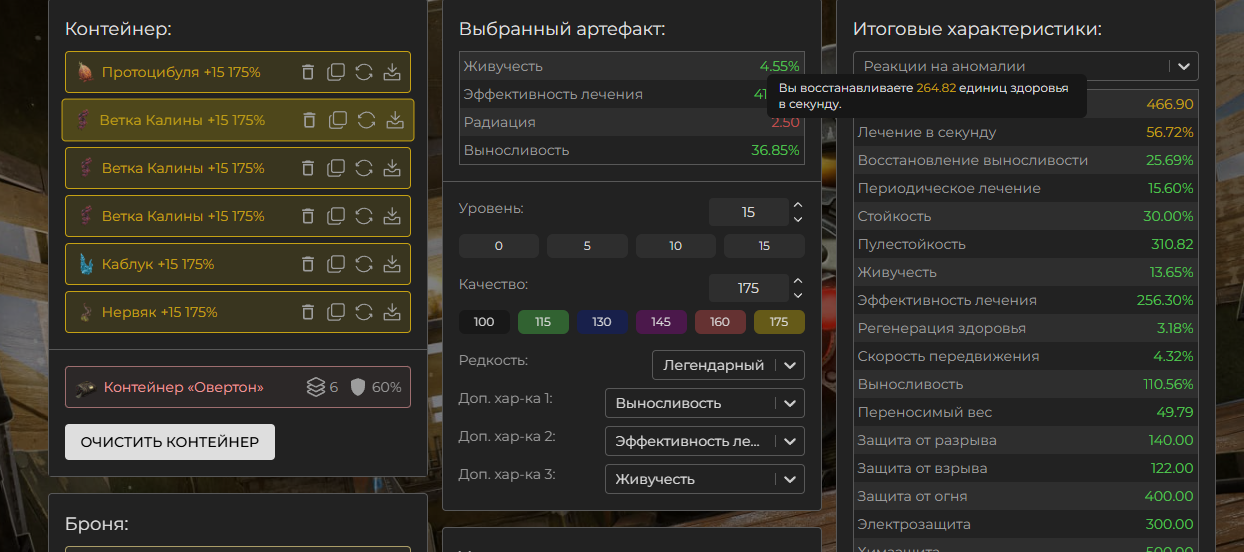The width and height of the screenshot is (1244, 552).
Task: Delete the Протоцибуля artifact with trash icon
Action: 308,72
